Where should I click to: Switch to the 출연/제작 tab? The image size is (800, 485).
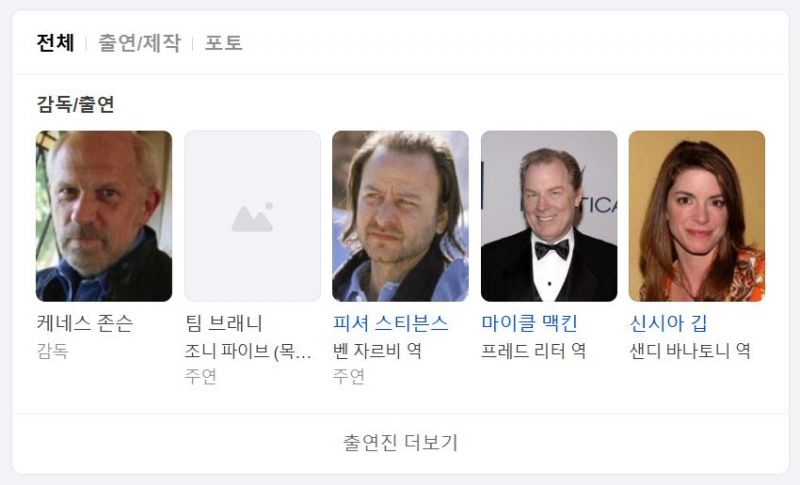139,43
